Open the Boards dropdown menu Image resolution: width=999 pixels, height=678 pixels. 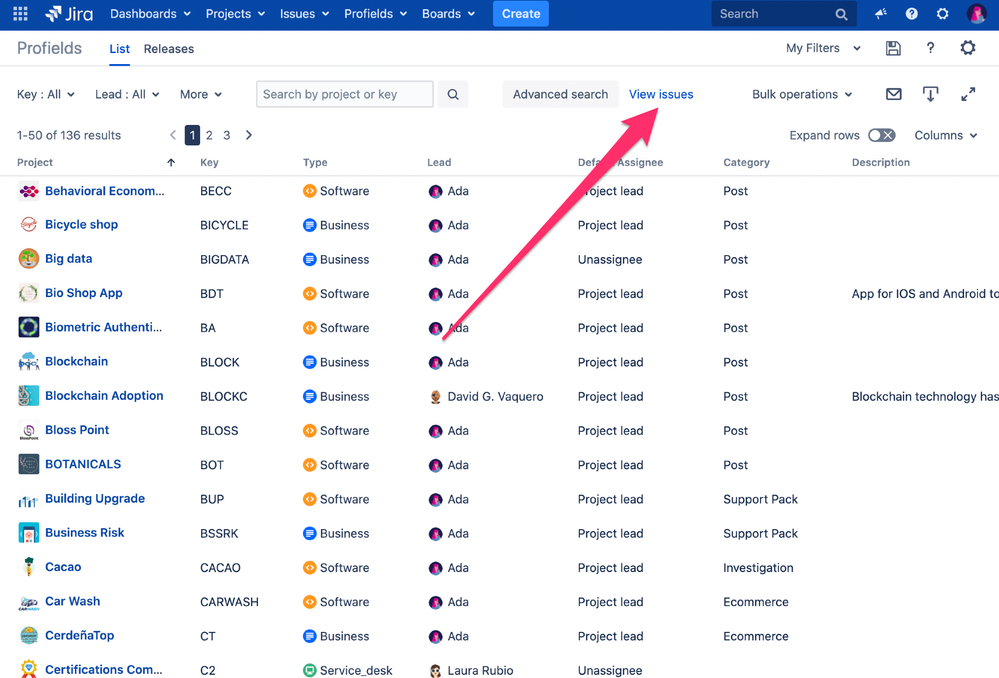(x=448, y=13)
